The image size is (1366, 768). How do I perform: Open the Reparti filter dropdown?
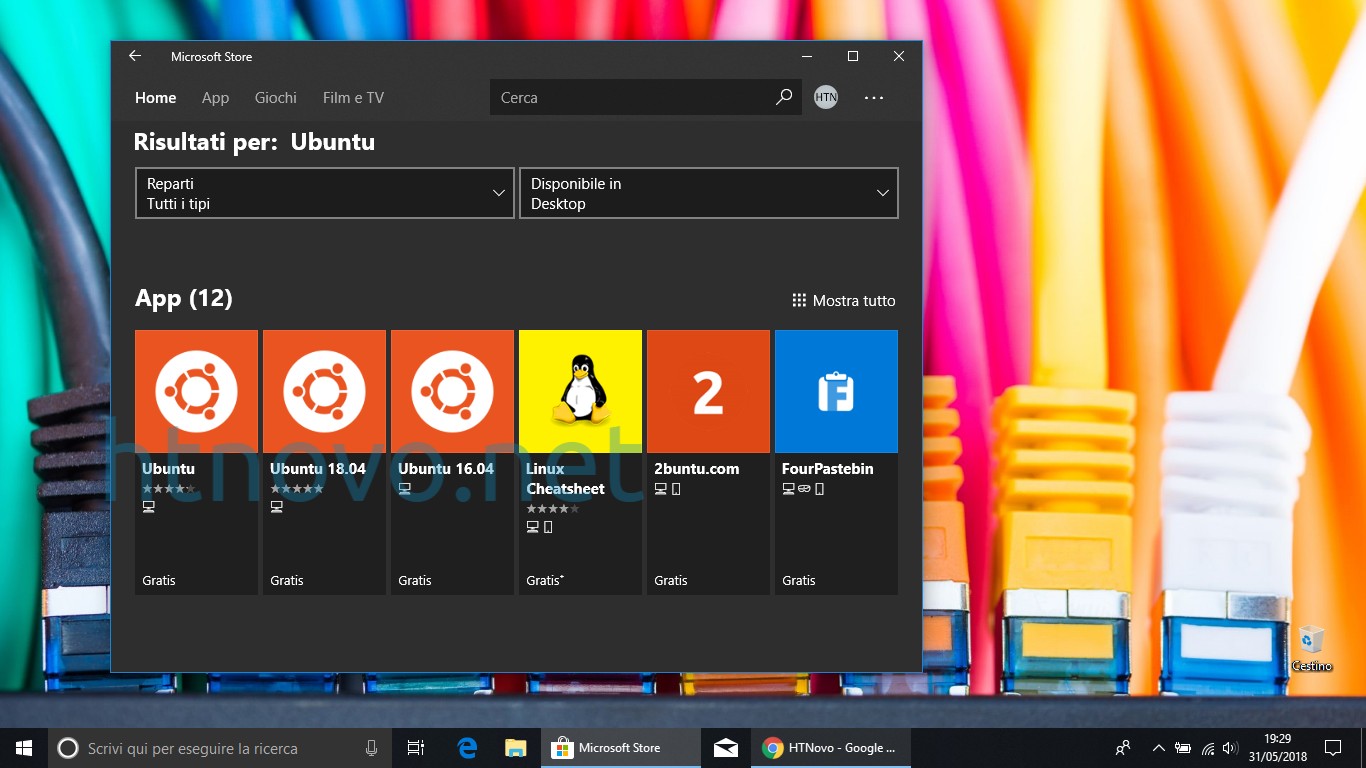click(x=324, y=193)
